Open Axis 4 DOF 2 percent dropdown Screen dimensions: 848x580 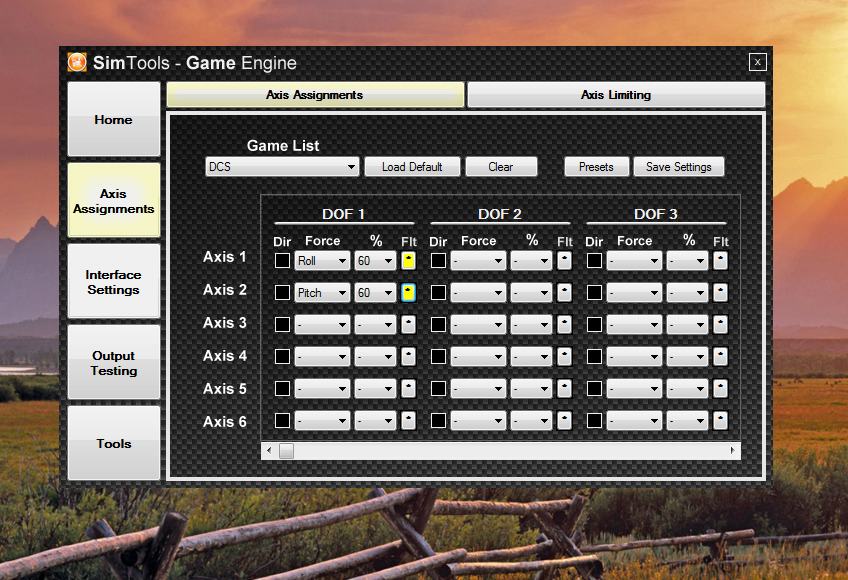[x=531, y=357]
